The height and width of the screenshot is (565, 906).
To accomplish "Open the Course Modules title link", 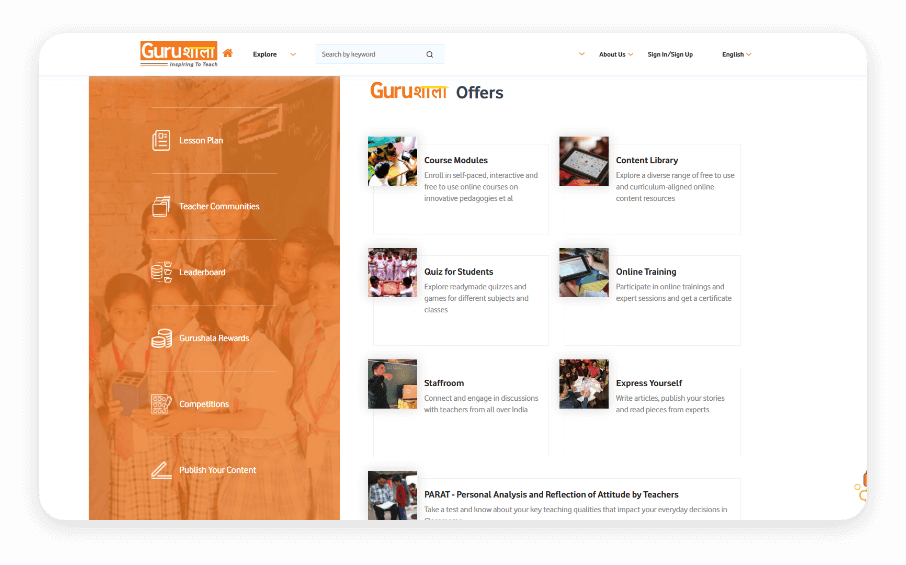I will tap(456, 160).
